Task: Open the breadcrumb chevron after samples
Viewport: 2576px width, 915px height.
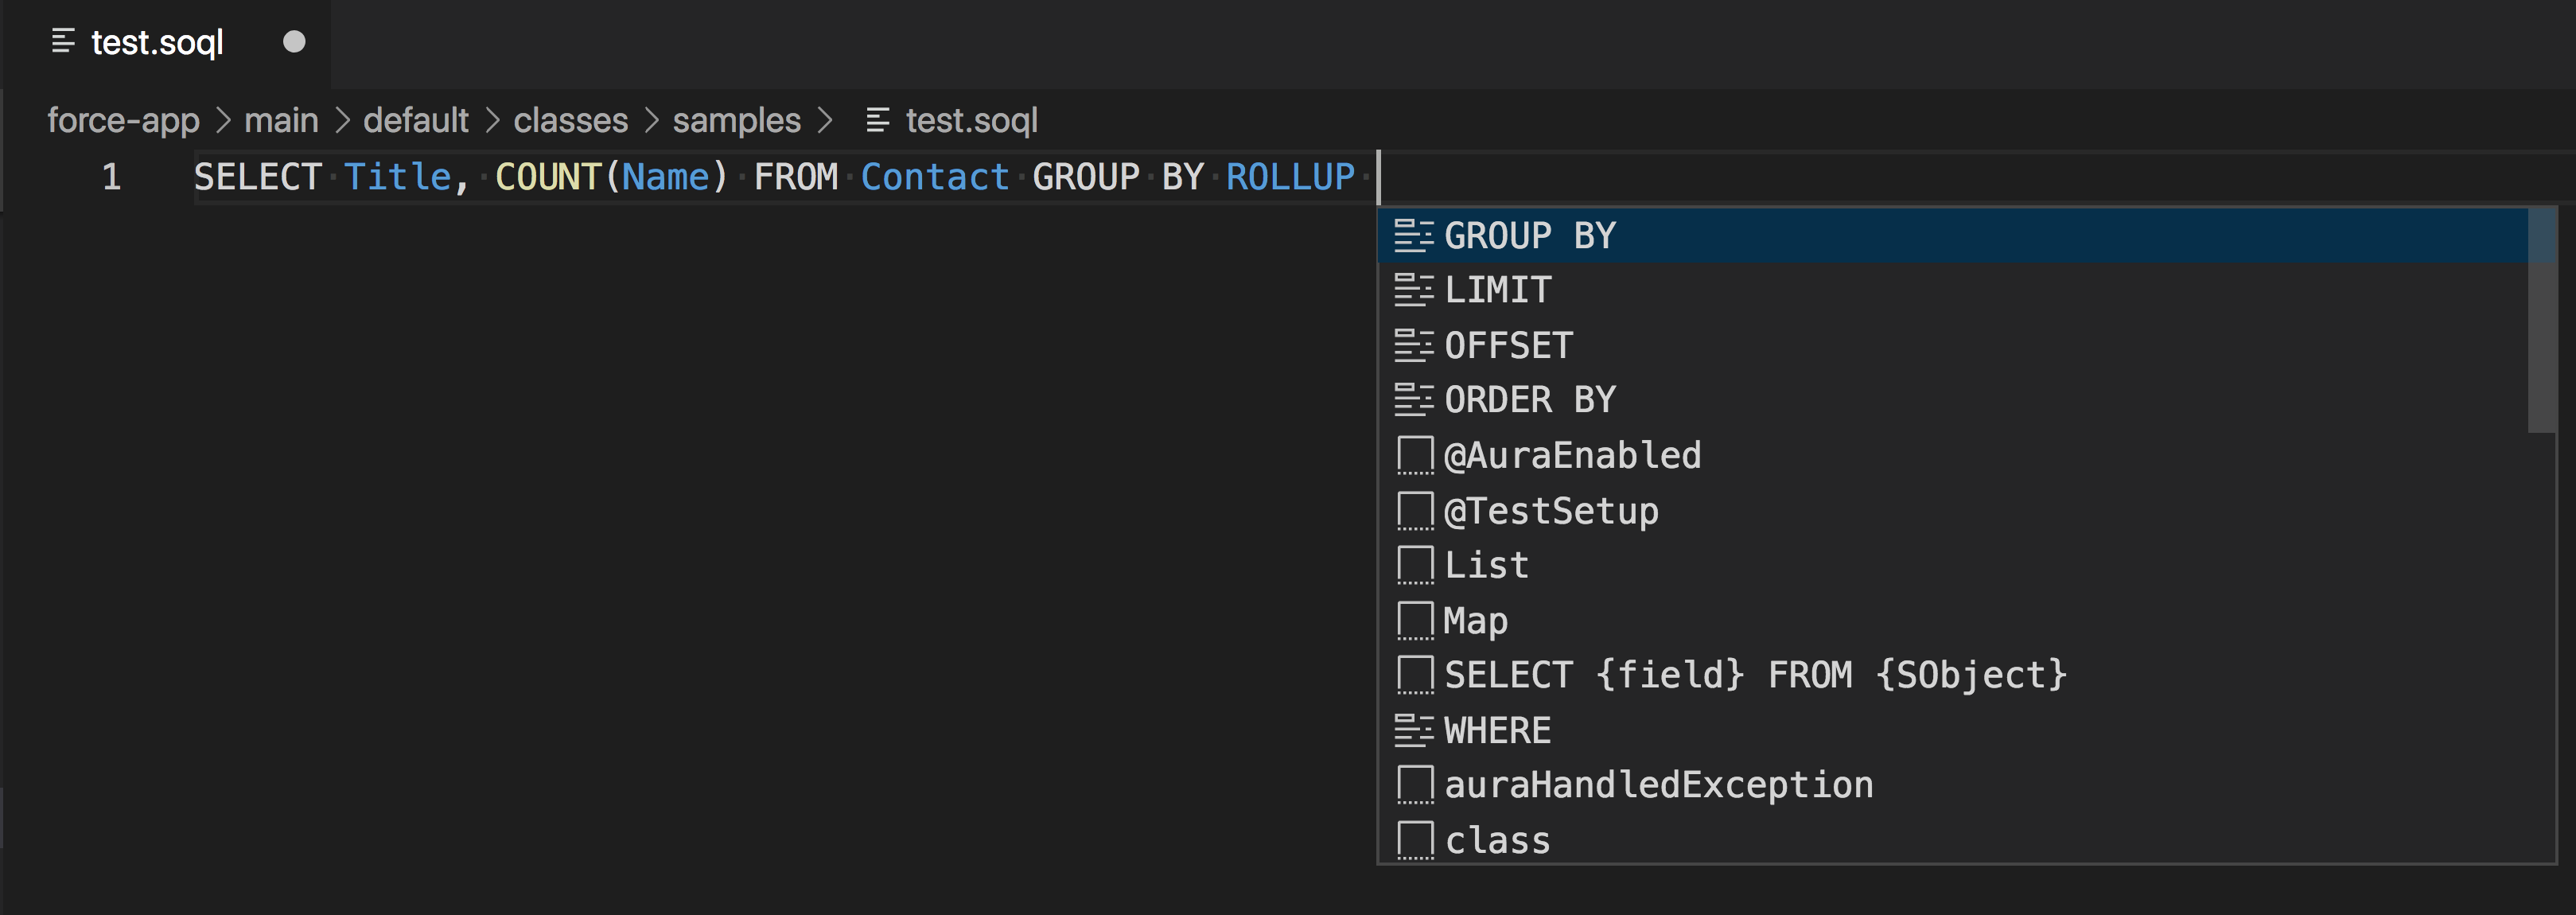Action: [x=830, y=119]
